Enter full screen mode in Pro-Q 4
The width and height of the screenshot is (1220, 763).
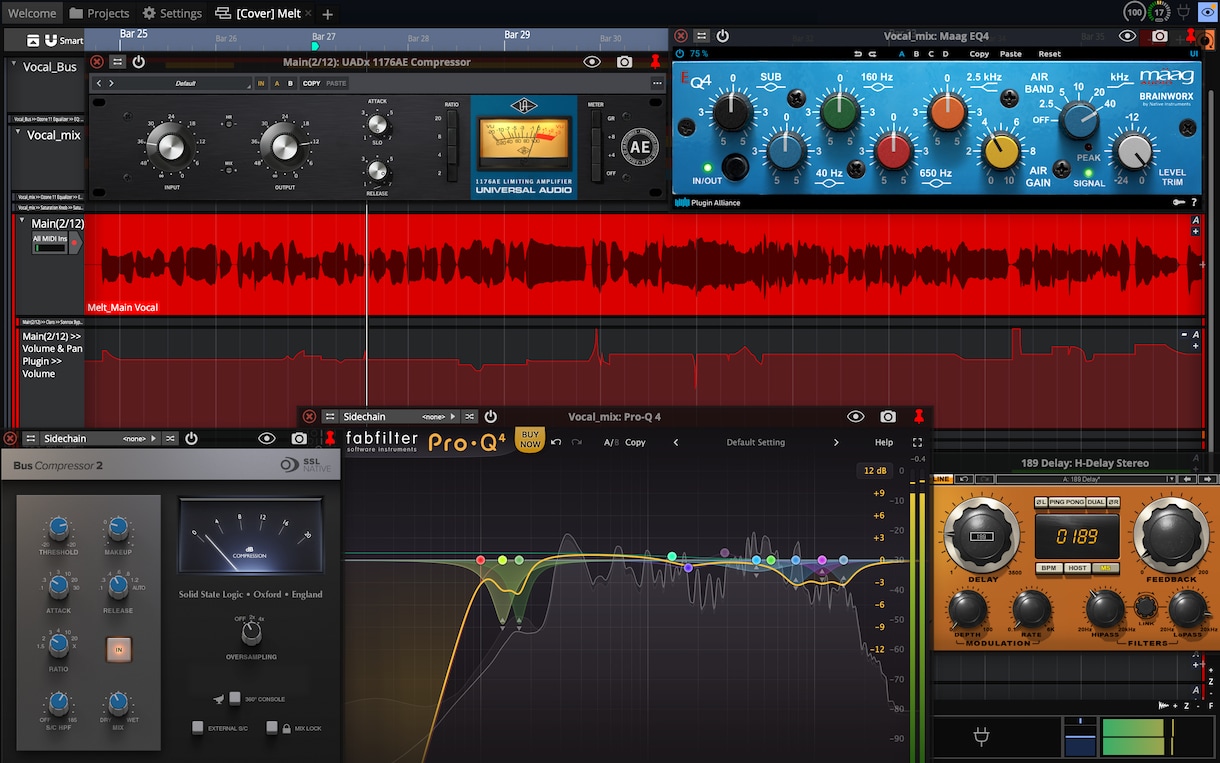tap(918, 442)
